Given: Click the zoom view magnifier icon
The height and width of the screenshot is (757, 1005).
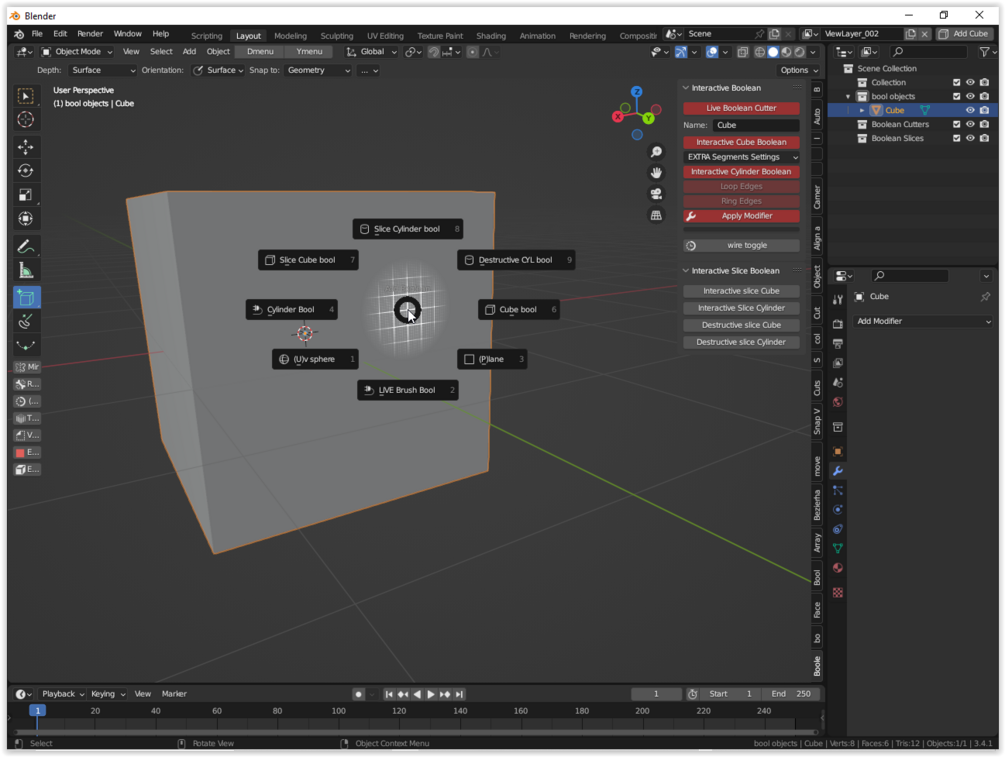Looking at the screenshot, I should (x=656, y=152).
